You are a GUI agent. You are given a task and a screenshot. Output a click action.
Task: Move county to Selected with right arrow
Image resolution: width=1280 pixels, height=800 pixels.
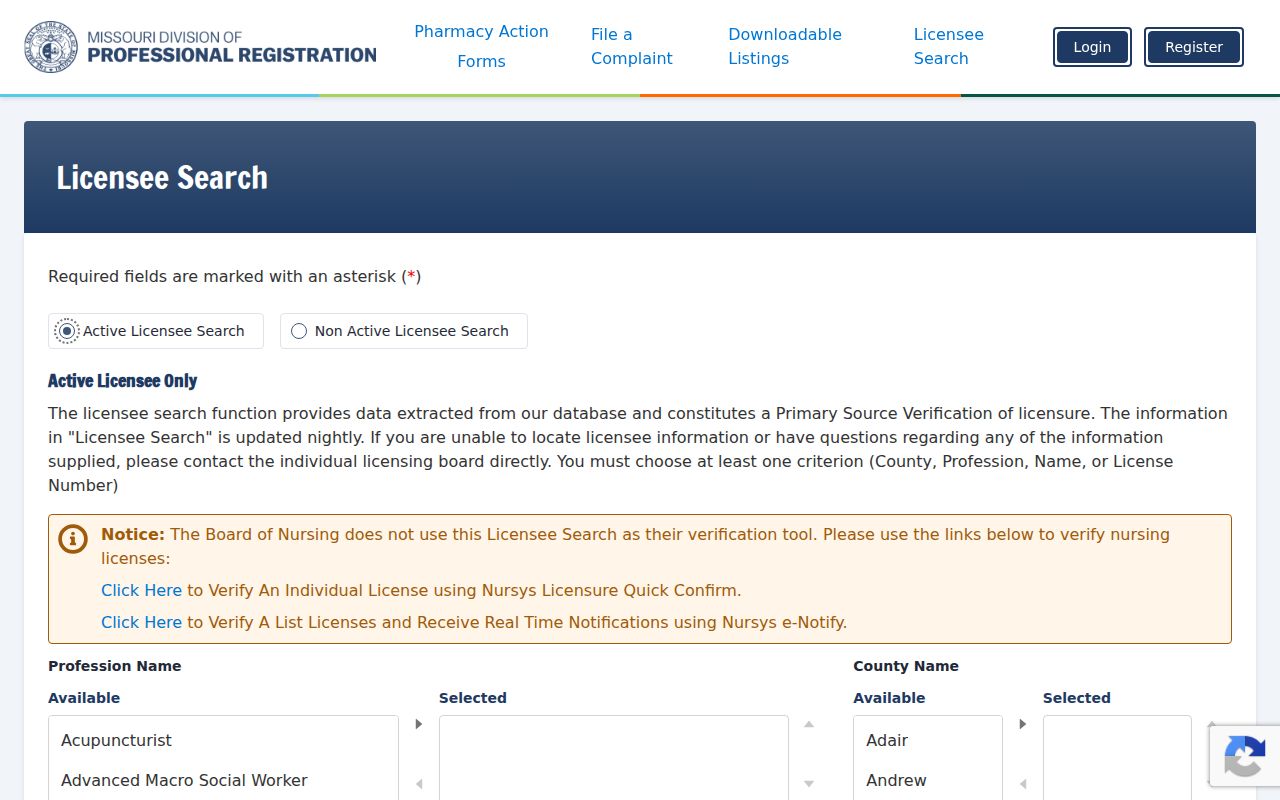coord(1023,724)
